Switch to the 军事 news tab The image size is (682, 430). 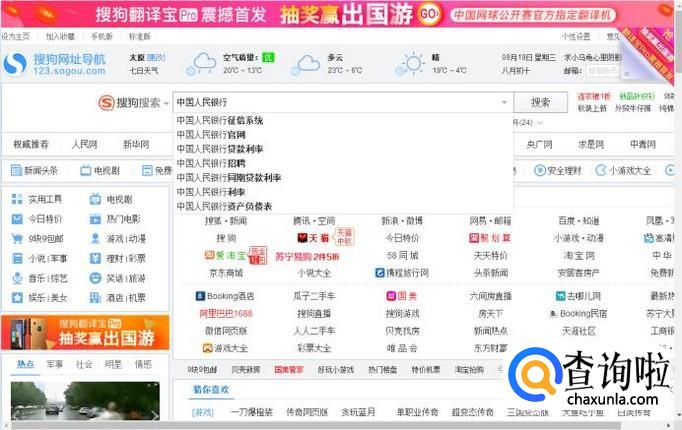(55, 364)
